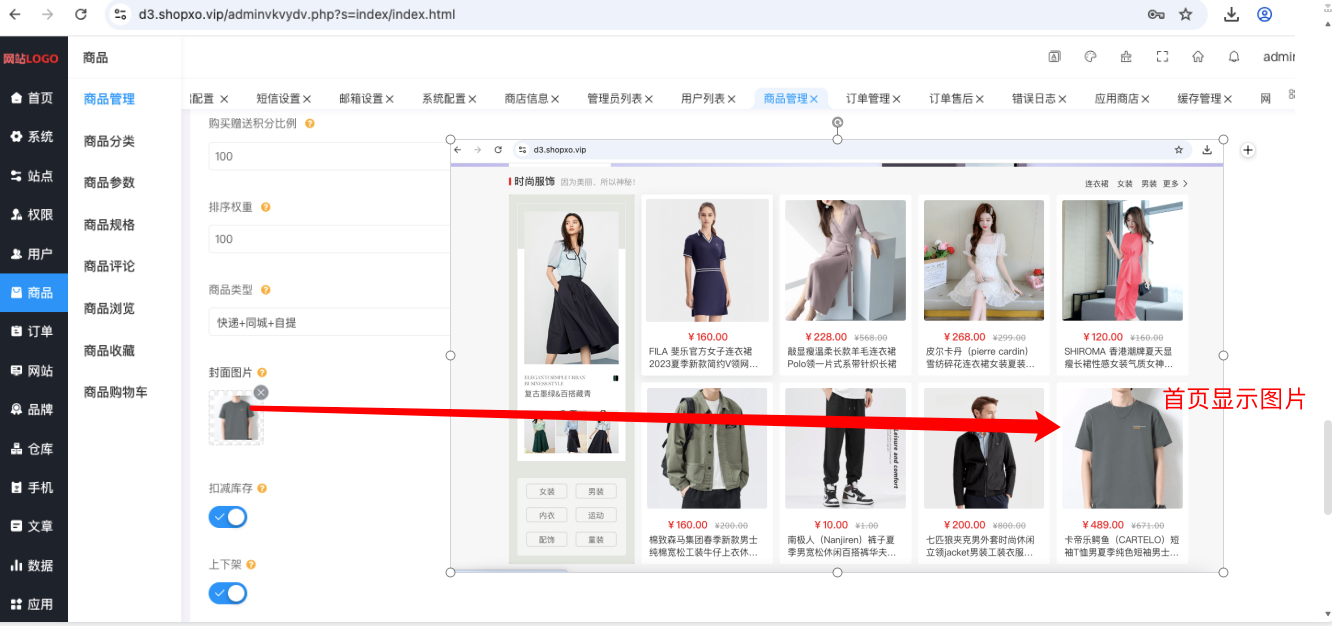Click the plus button beside the embedded screenshot
1332x626 pixels.
1248,150
